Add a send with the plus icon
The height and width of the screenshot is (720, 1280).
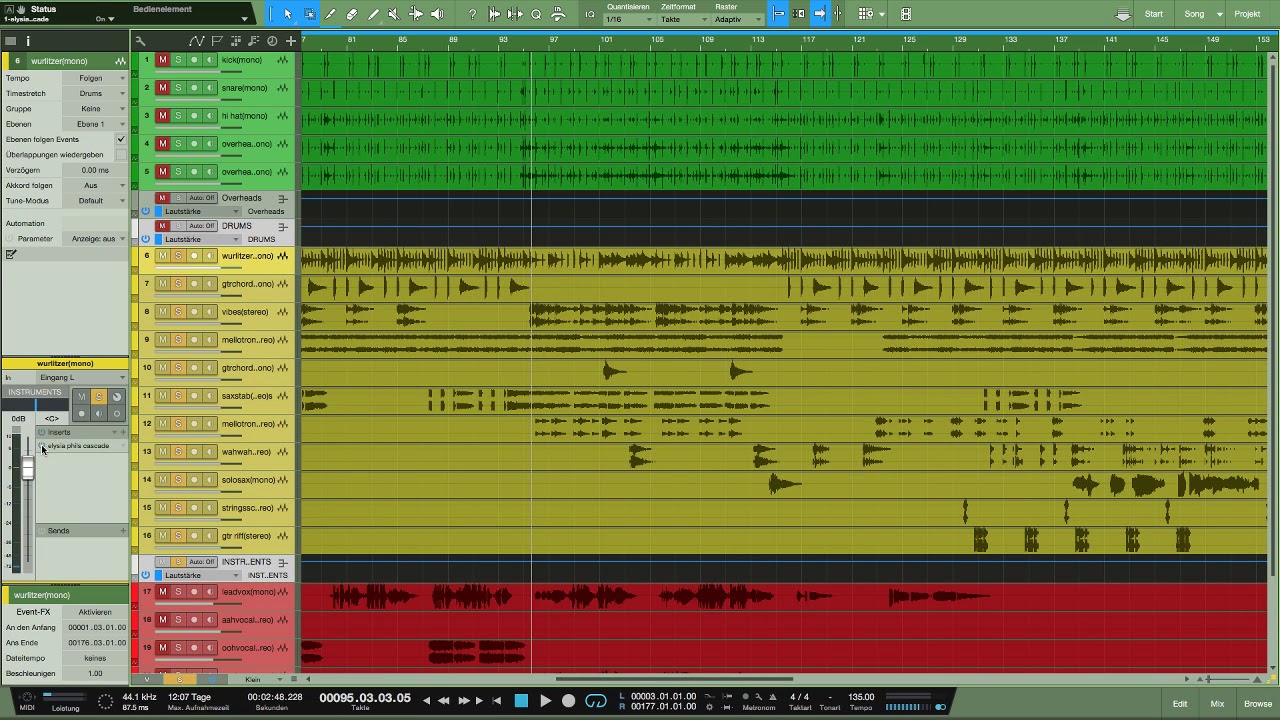(124, 531)
